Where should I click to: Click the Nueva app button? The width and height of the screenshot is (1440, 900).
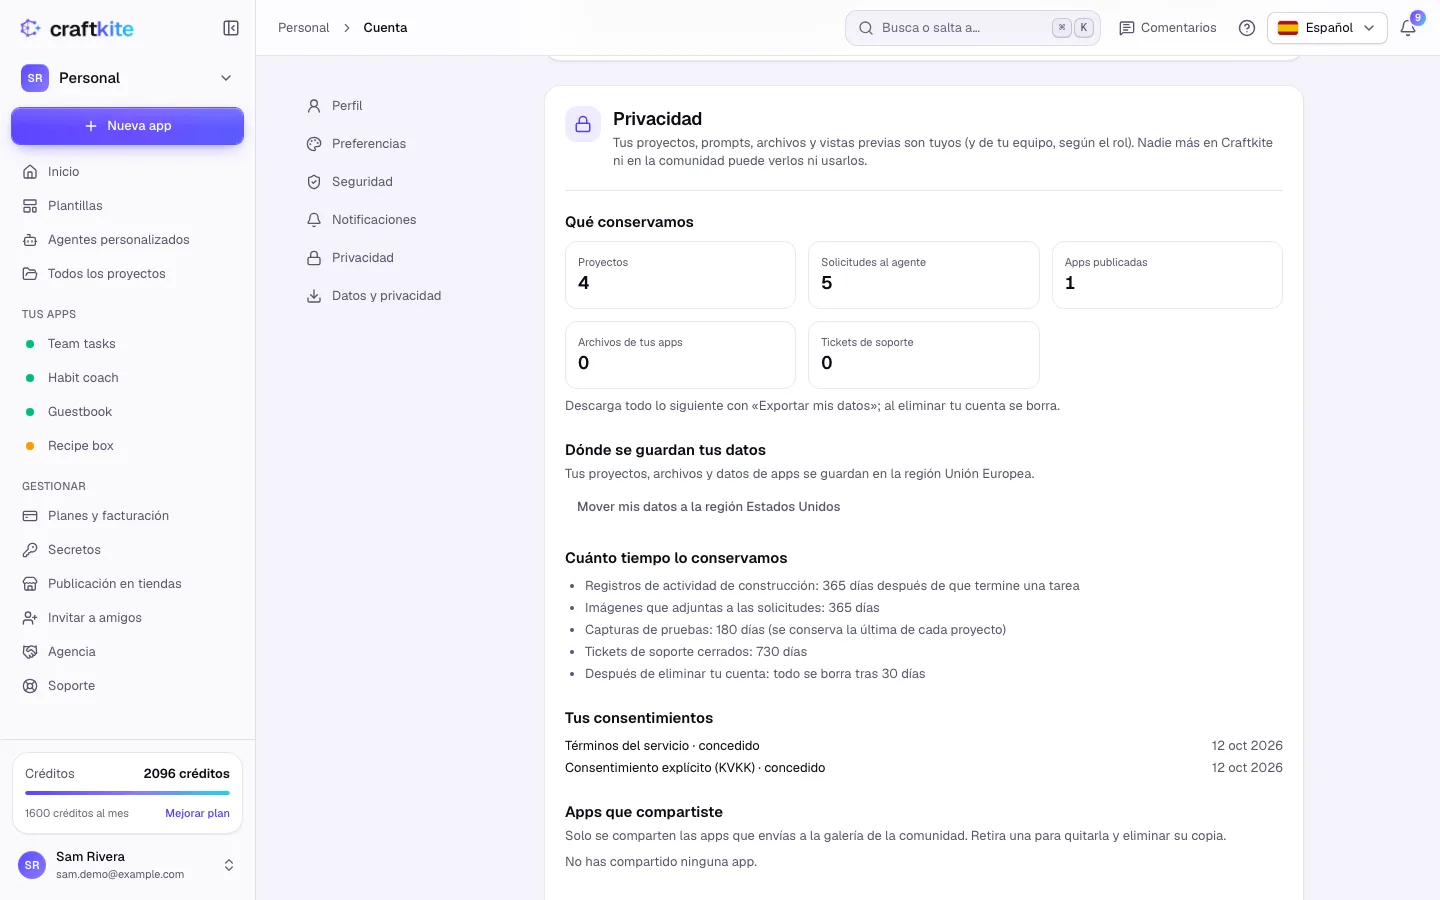point(127,126)
